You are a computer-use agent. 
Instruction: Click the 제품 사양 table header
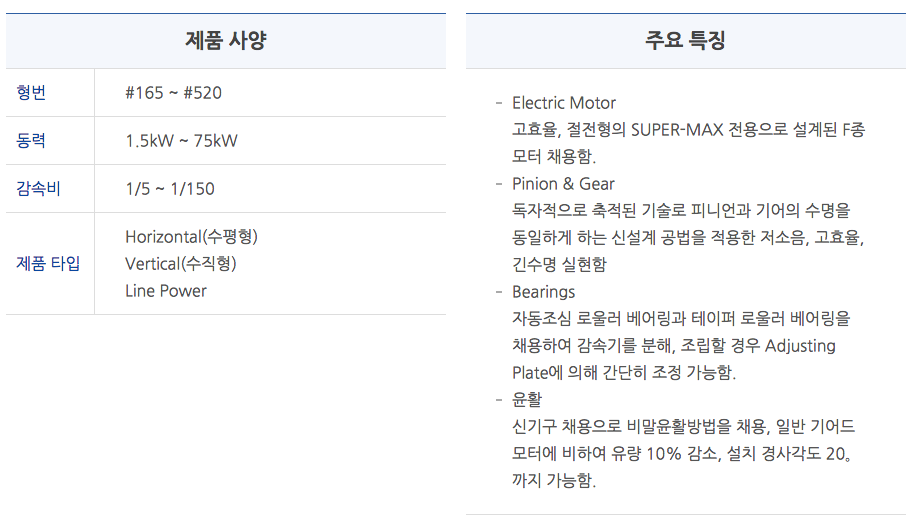[x=226, y=41]
